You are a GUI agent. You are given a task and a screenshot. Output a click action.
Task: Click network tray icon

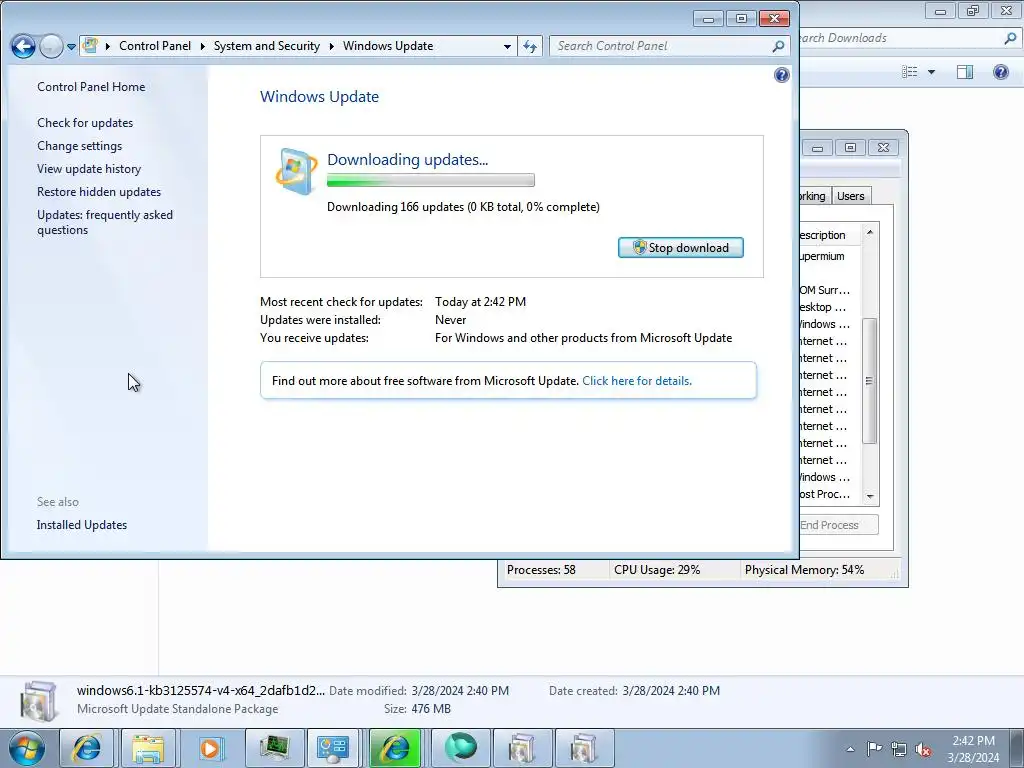pos(899,749)
